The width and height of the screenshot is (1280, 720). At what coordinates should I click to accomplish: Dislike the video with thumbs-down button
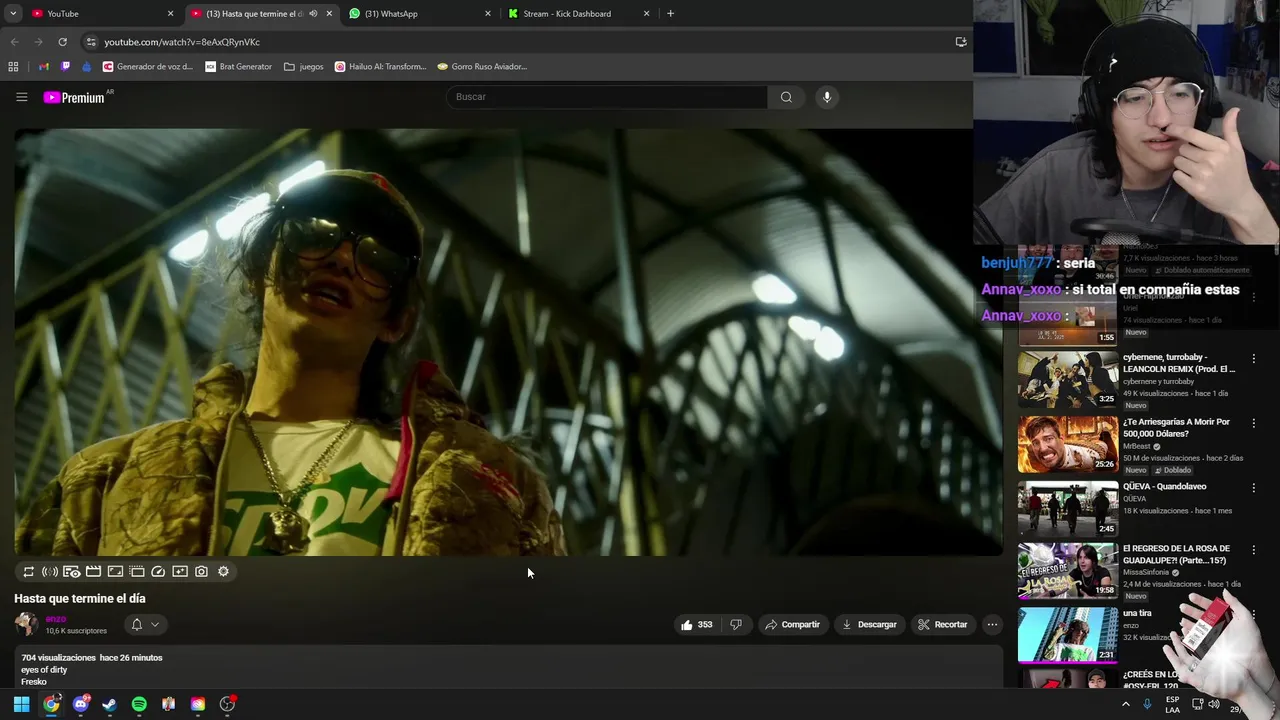pos(736,625)
